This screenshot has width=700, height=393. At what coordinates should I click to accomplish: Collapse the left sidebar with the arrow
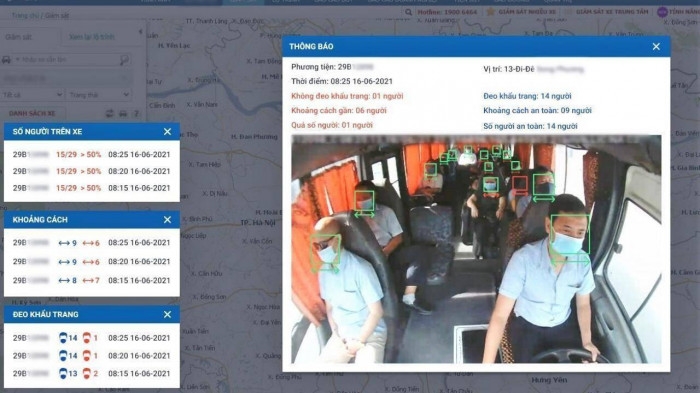point(141,32)
